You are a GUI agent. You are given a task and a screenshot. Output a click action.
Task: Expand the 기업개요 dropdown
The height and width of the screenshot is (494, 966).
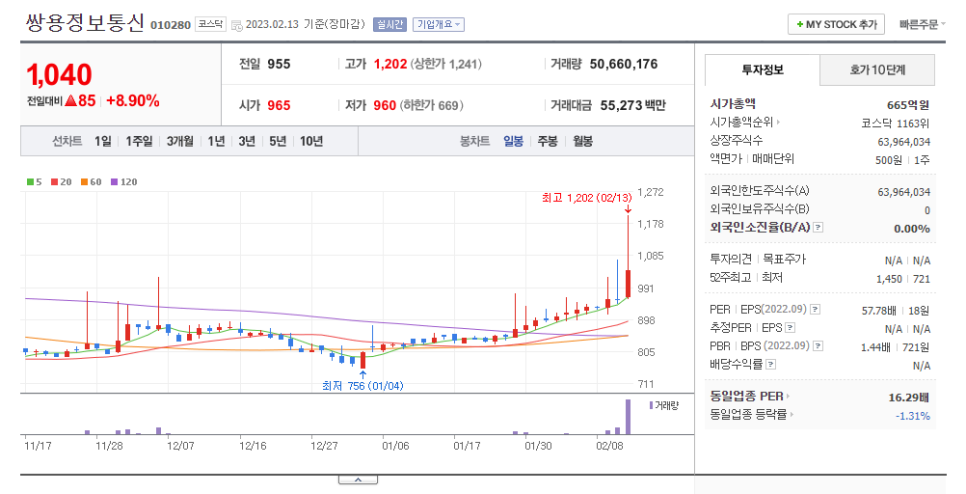(x=438, y=25)
